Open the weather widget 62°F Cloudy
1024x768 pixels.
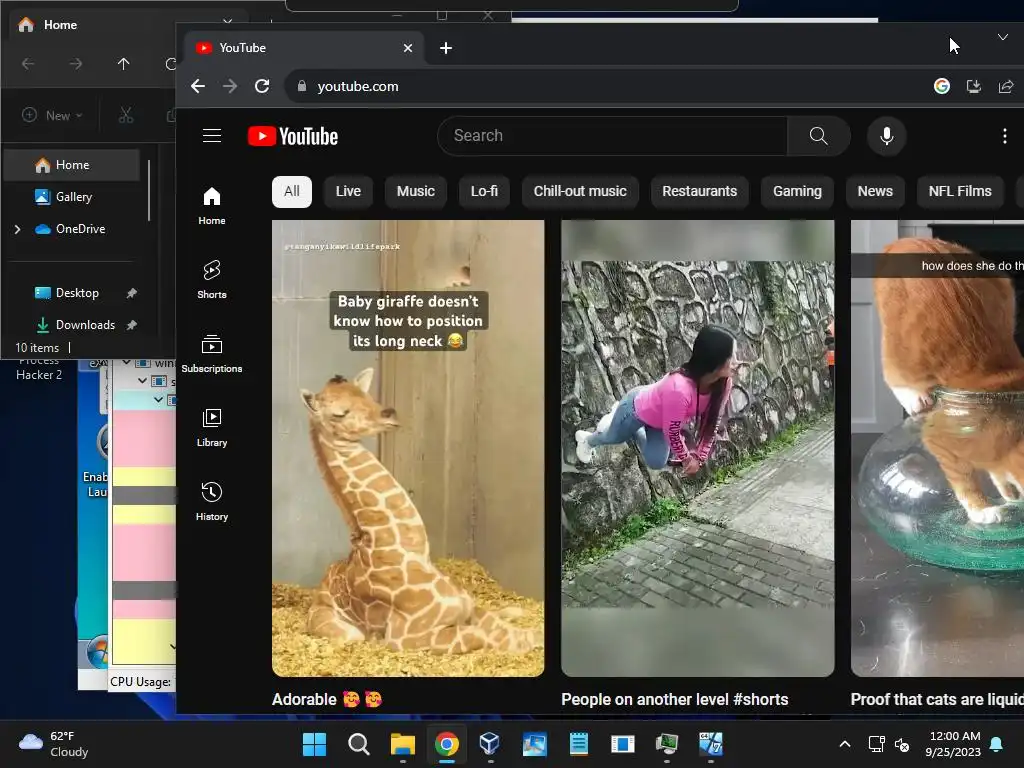pos(54,744)
